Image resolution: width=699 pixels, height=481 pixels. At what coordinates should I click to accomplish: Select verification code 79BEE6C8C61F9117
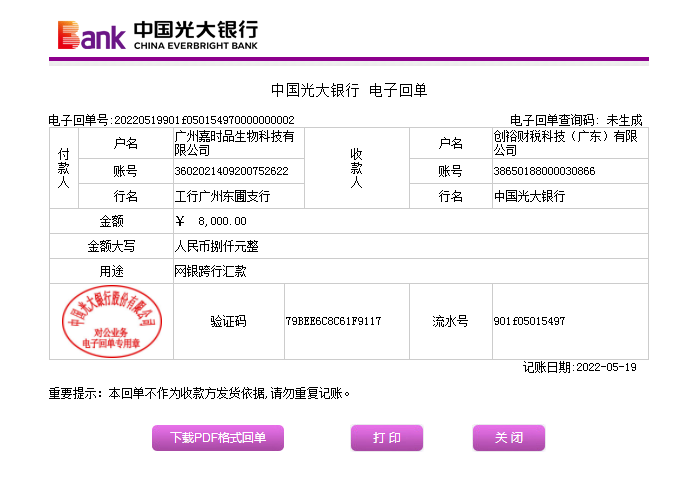click(333, 321)
